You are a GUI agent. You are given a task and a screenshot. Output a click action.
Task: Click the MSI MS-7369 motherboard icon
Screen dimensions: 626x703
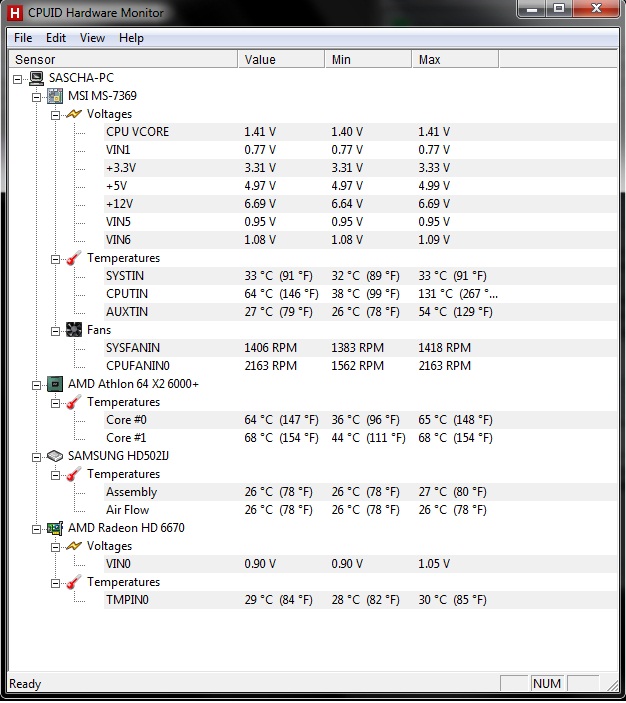(x=55, y=96)
